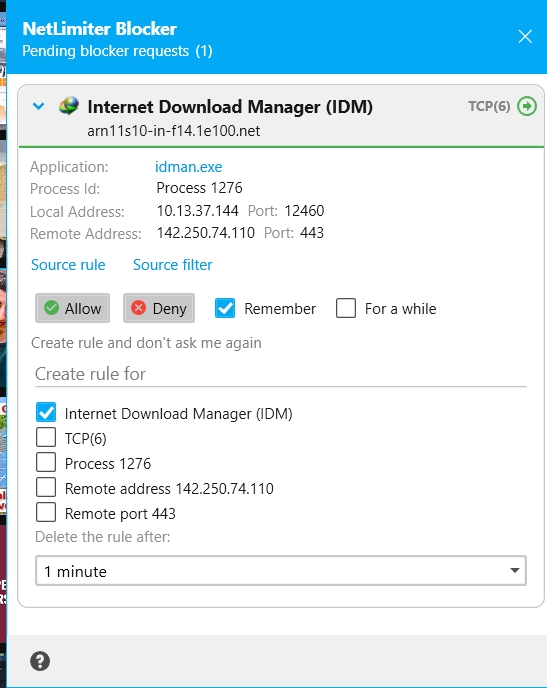Check the Process 1276 rule checkbox

(x=46, y=462)
